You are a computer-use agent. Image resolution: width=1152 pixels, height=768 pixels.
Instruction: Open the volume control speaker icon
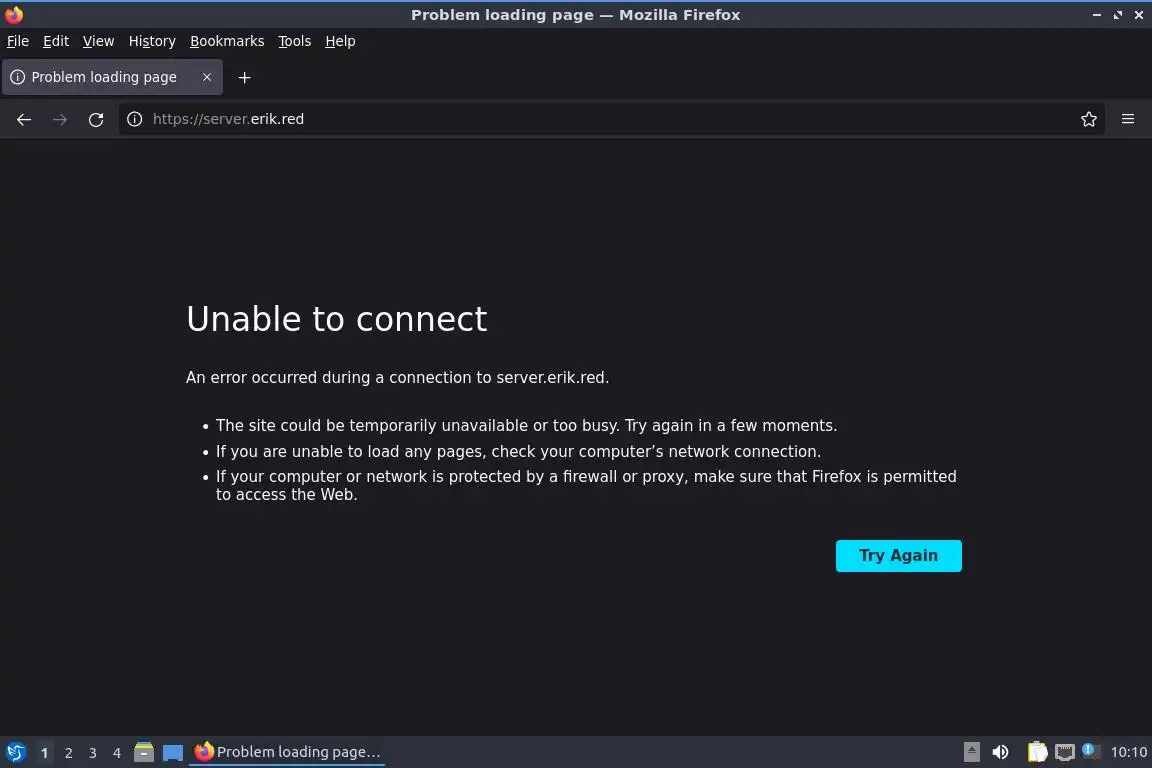coord(1000,752)
